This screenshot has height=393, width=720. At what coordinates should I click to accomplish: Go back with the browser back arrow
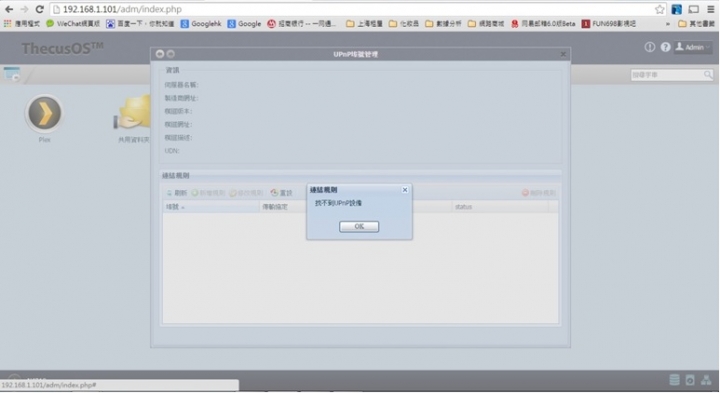[9, 9]
